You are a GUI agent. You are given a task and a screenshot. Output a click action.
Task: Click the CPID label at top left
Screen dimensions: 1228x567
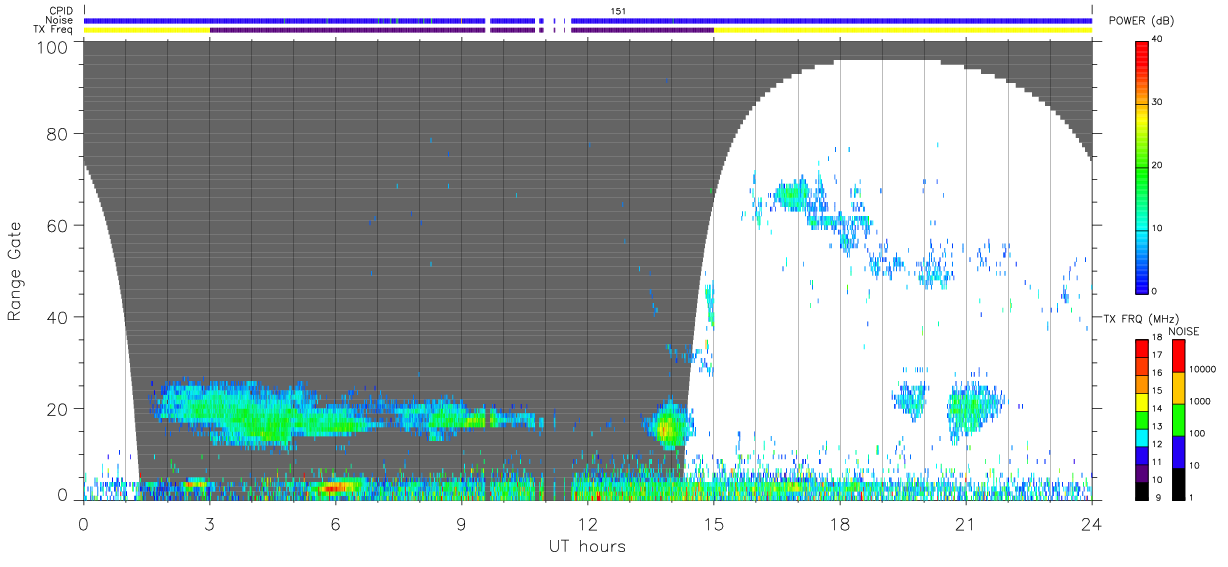63,11
